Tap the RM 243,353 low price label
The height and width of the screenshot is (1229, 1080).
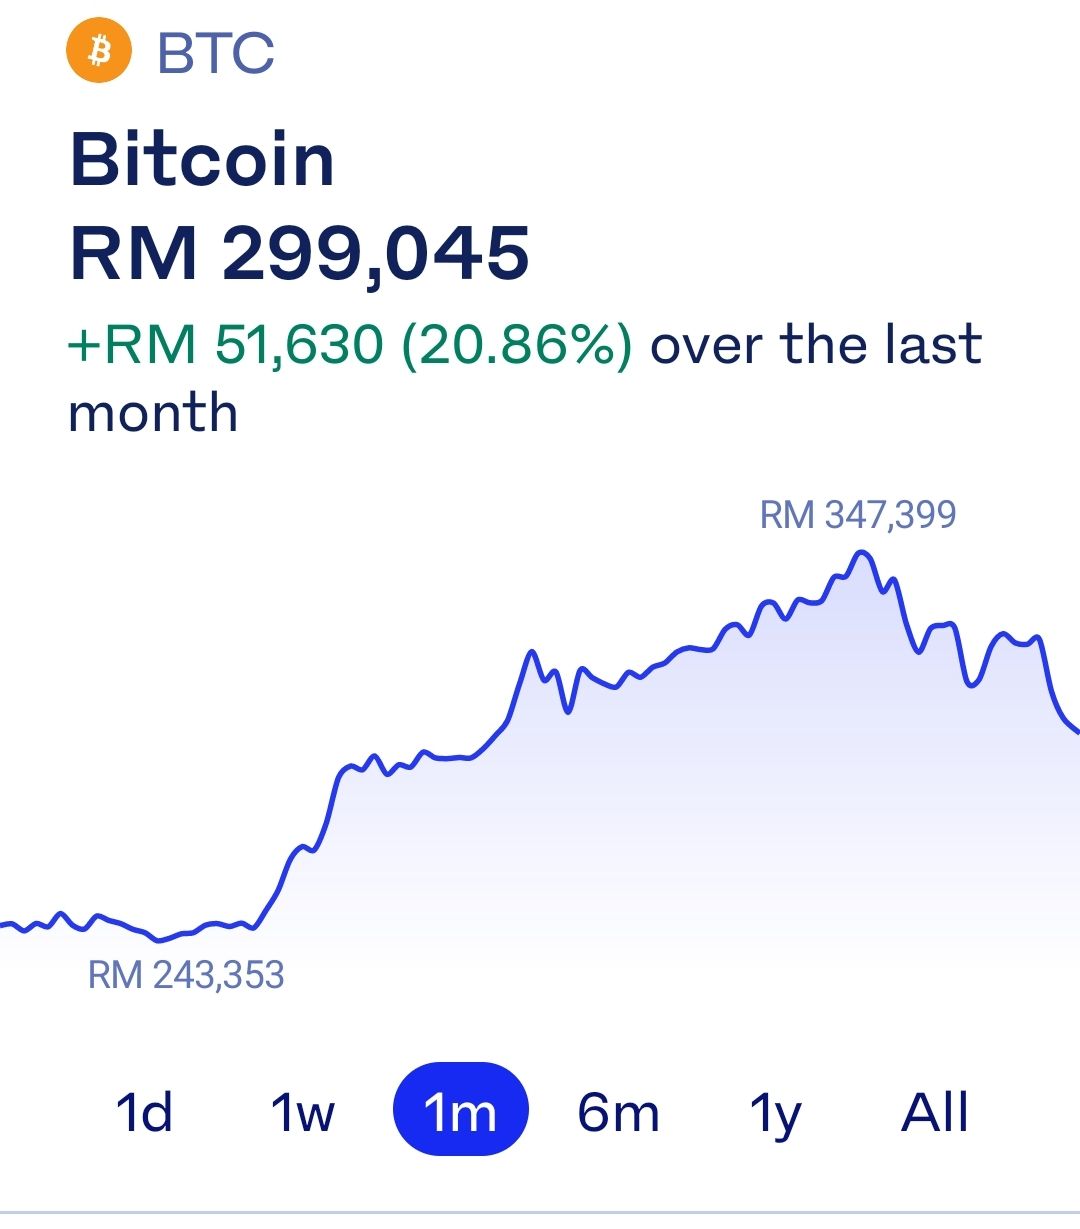pos(186,975)
